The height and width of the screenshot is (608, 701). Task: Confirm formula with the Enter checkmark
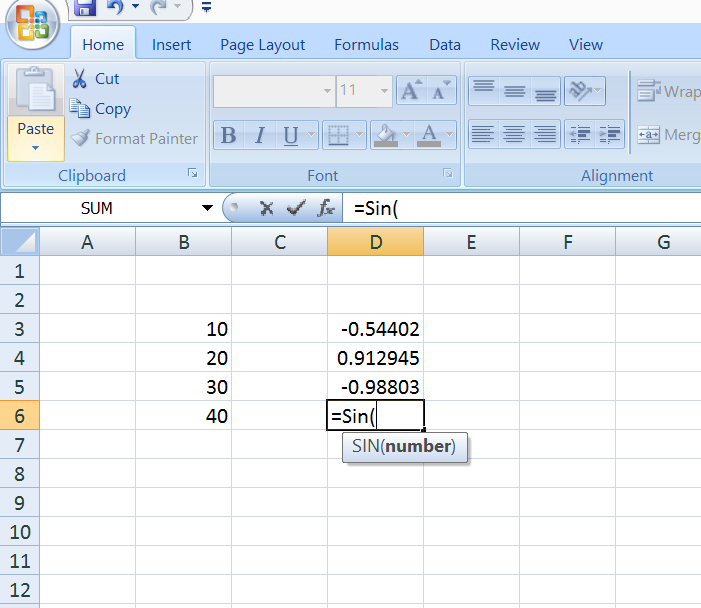coord(295,208)
